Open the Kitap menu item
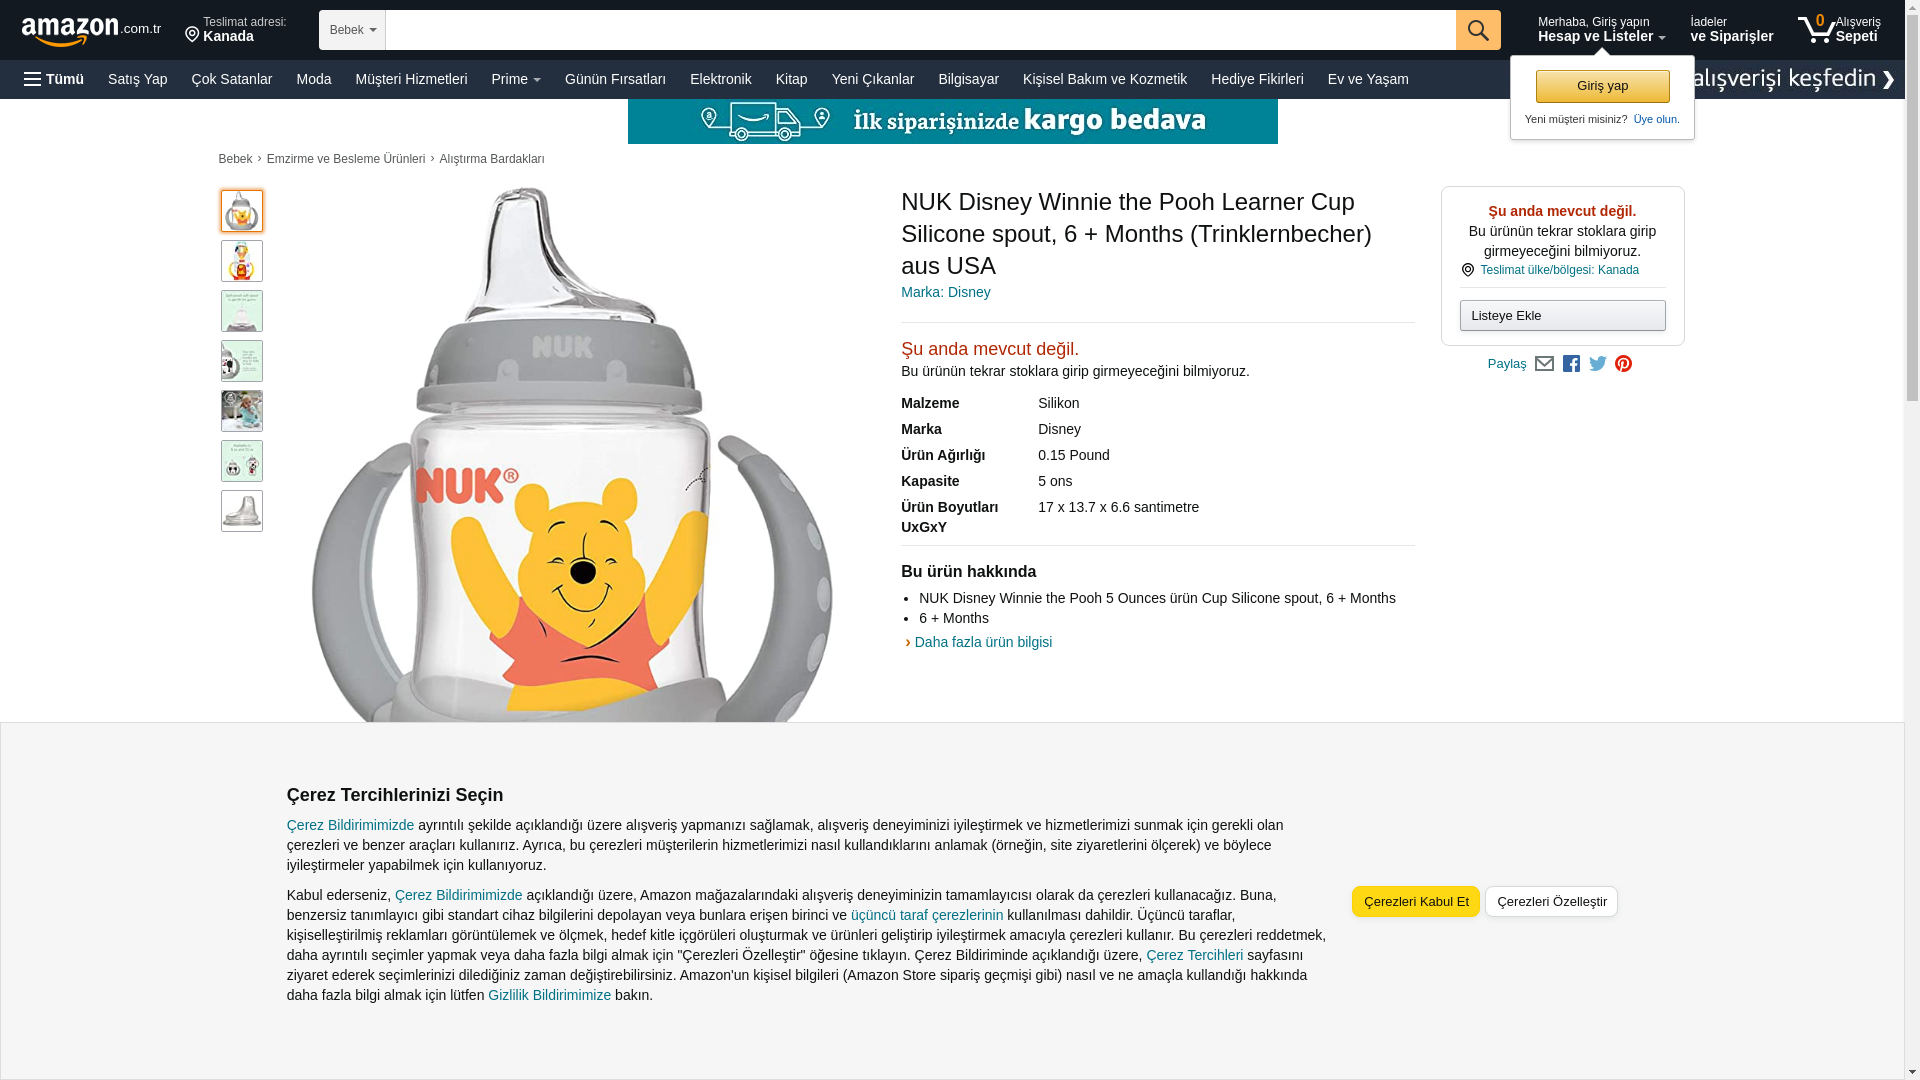 coord(791,79)
